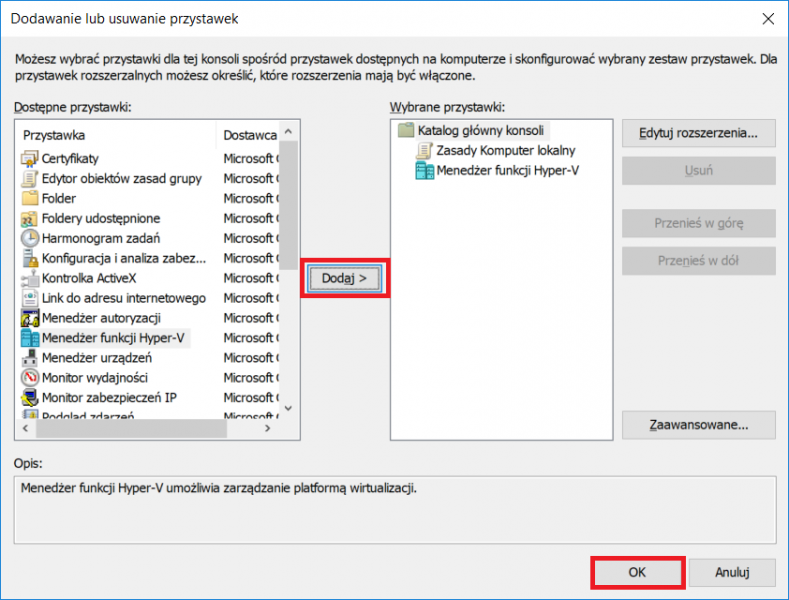The width and height of the screenshot is (789, 600).
Task: Click the Dostawca column header
Action: [248, 134]
